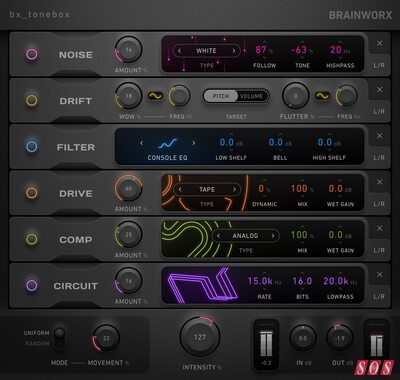Click the DRIVE Amount knob
The width and height of the screenshot is (400, 380).
129,189
